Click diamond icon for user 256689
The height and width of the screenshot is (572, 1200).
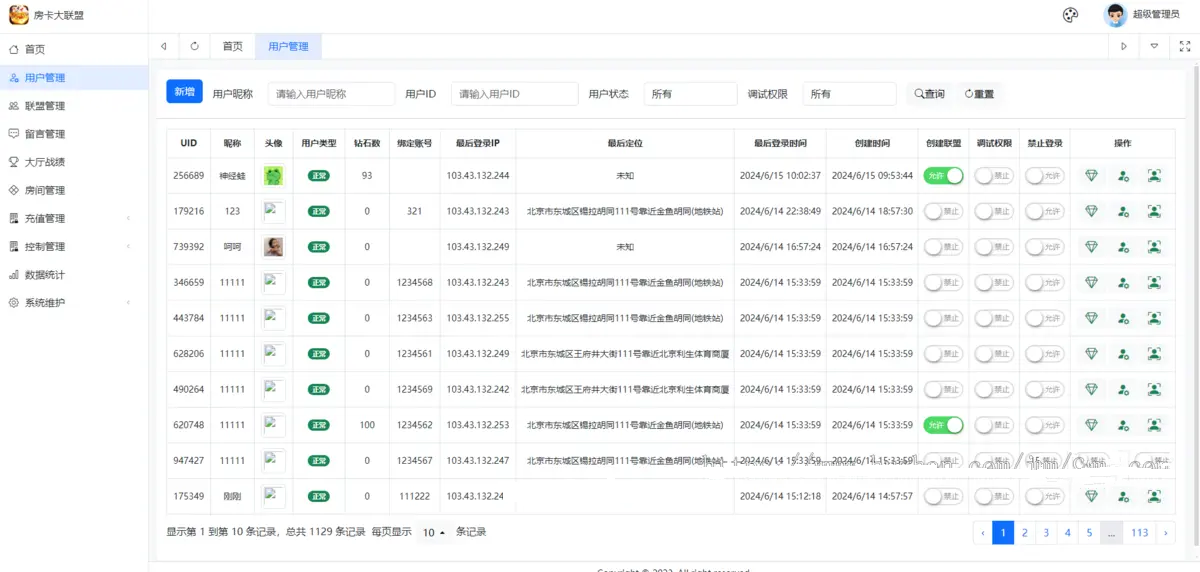[x=1091, y=176]
